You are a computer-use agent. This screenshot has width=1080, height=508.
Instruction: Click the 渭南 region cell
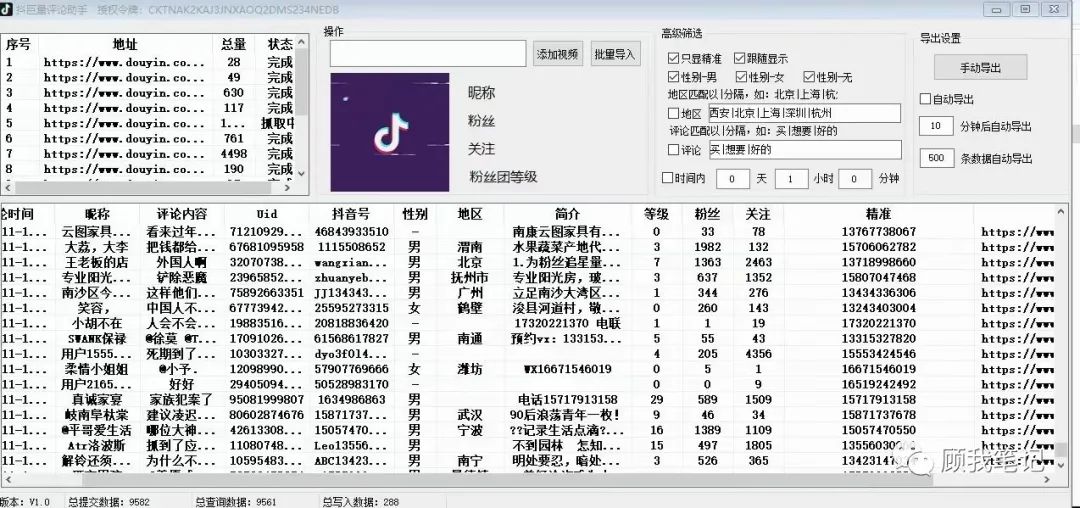pyautogui.click(x=470, y=247)
